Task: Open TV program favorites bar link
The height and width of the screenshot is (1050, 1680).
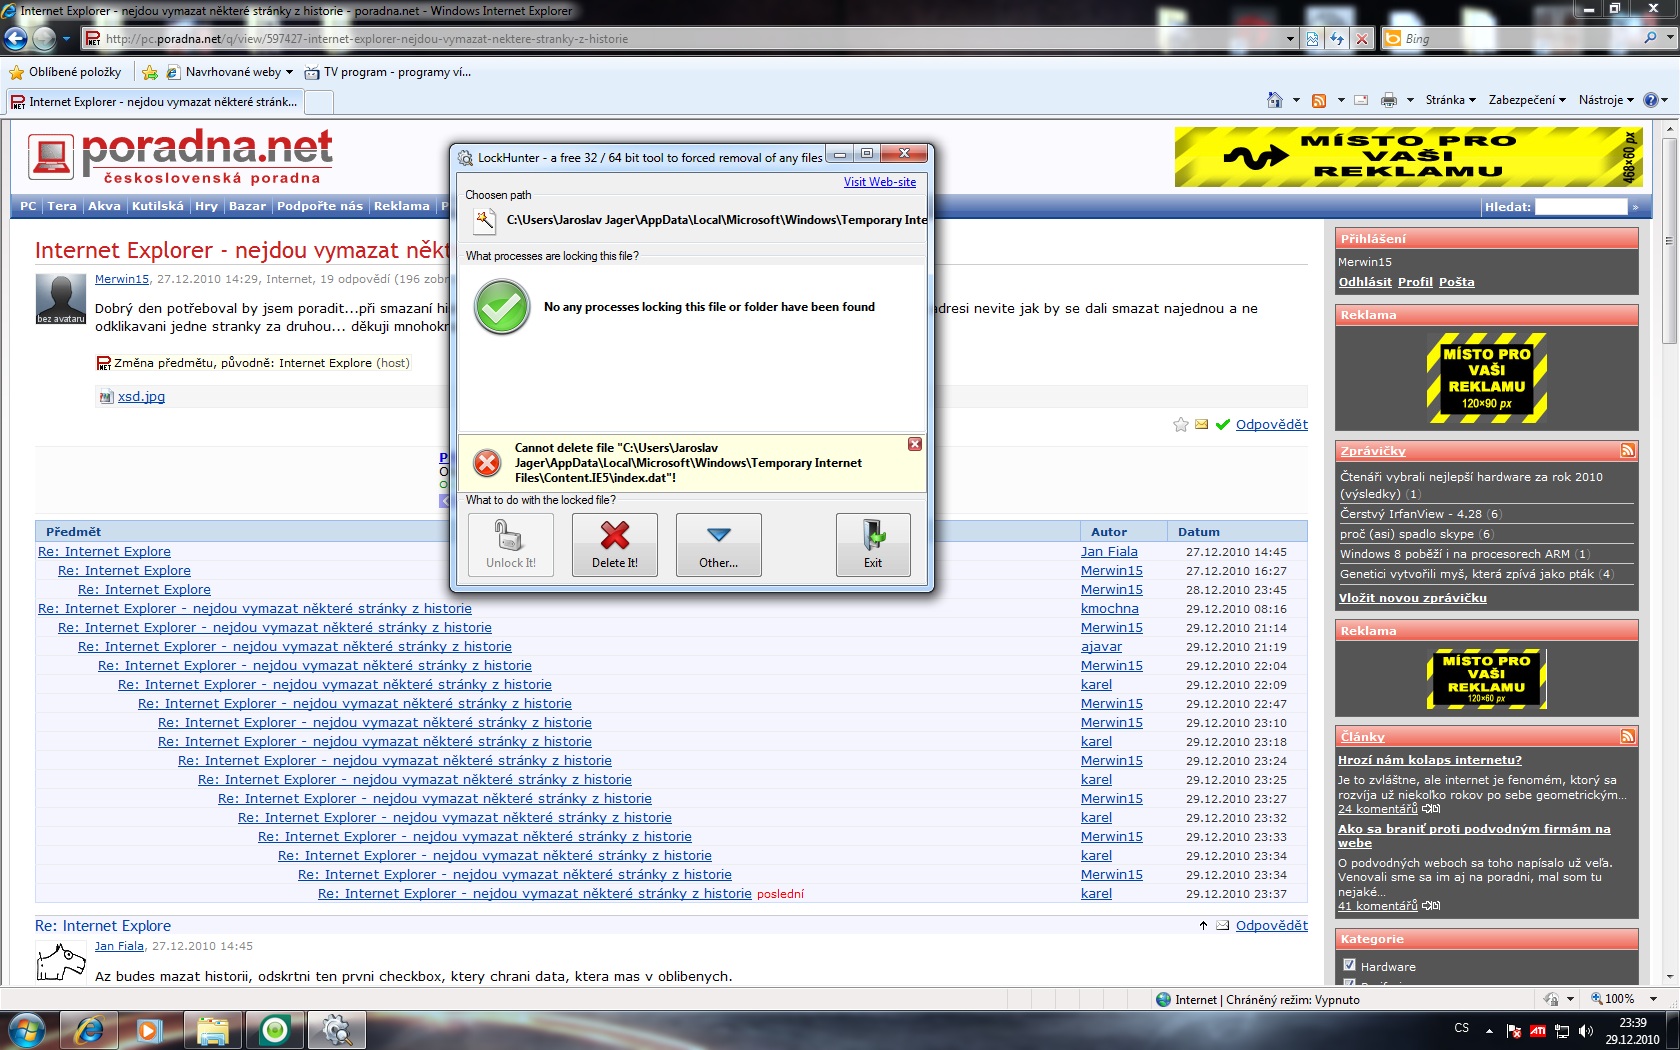Action: click(388, 72)
